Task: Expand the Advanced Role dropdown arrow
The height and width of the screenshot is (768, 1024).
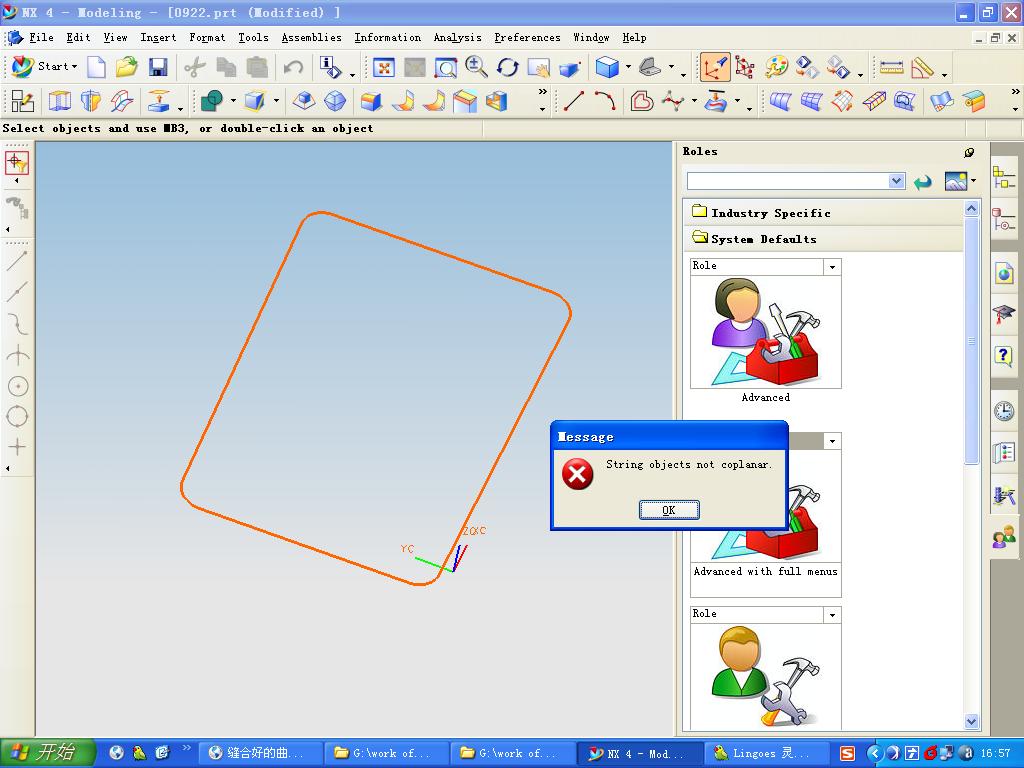Action: coord(833,266)
